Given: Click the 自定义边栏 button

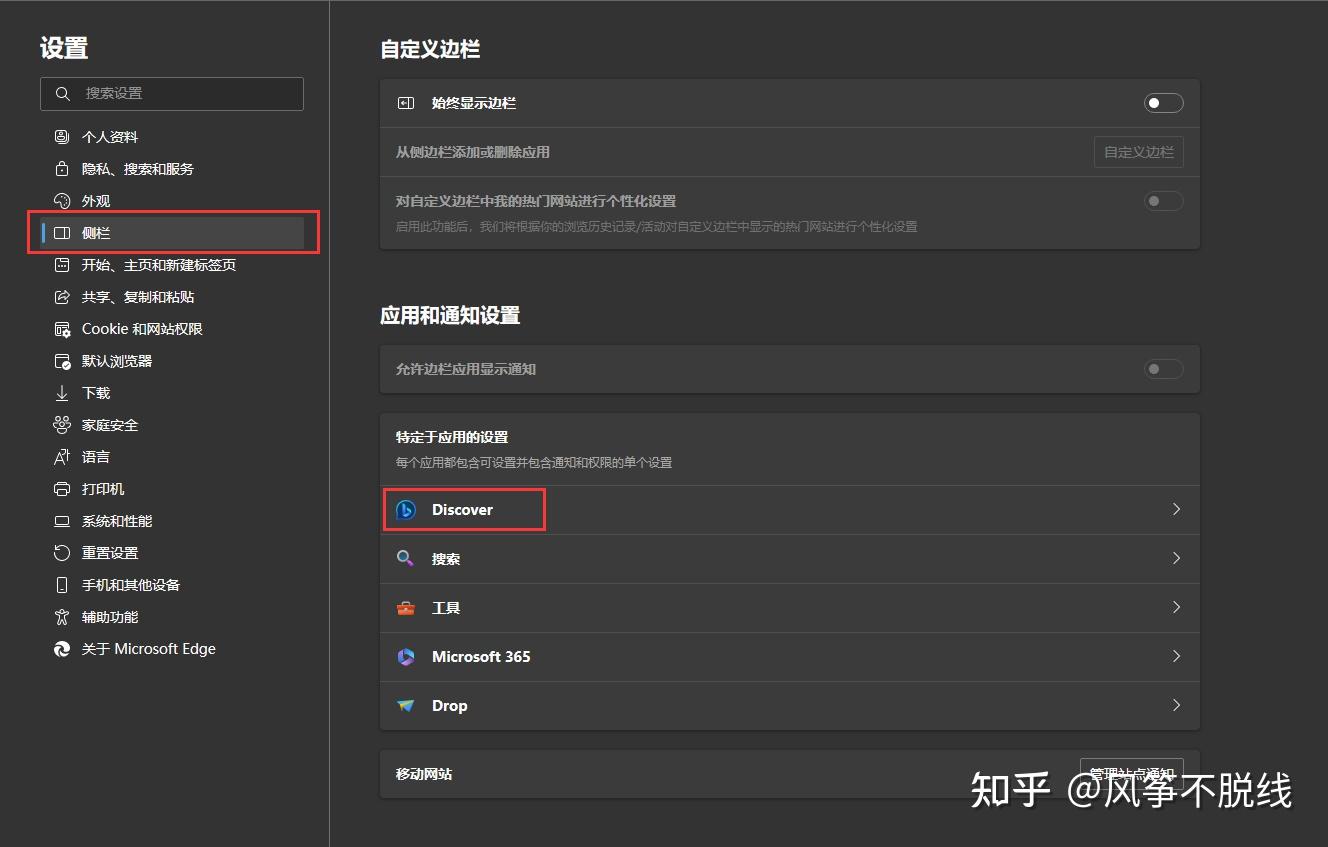Looking at the screenshot, I should coord(1138,151).
